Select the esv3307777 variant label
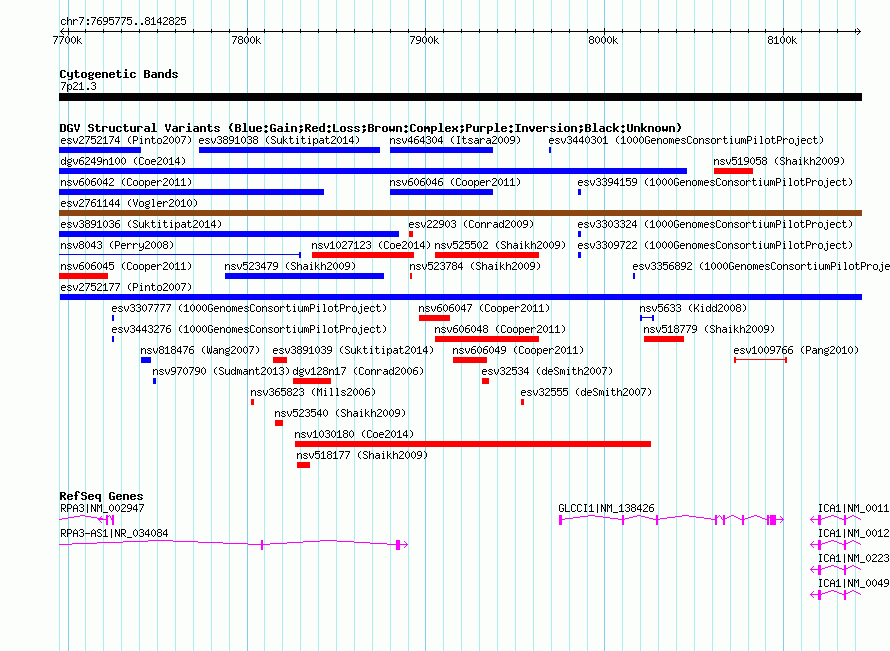This screenshot has width=890, height=651. click(x=249, y=308)
